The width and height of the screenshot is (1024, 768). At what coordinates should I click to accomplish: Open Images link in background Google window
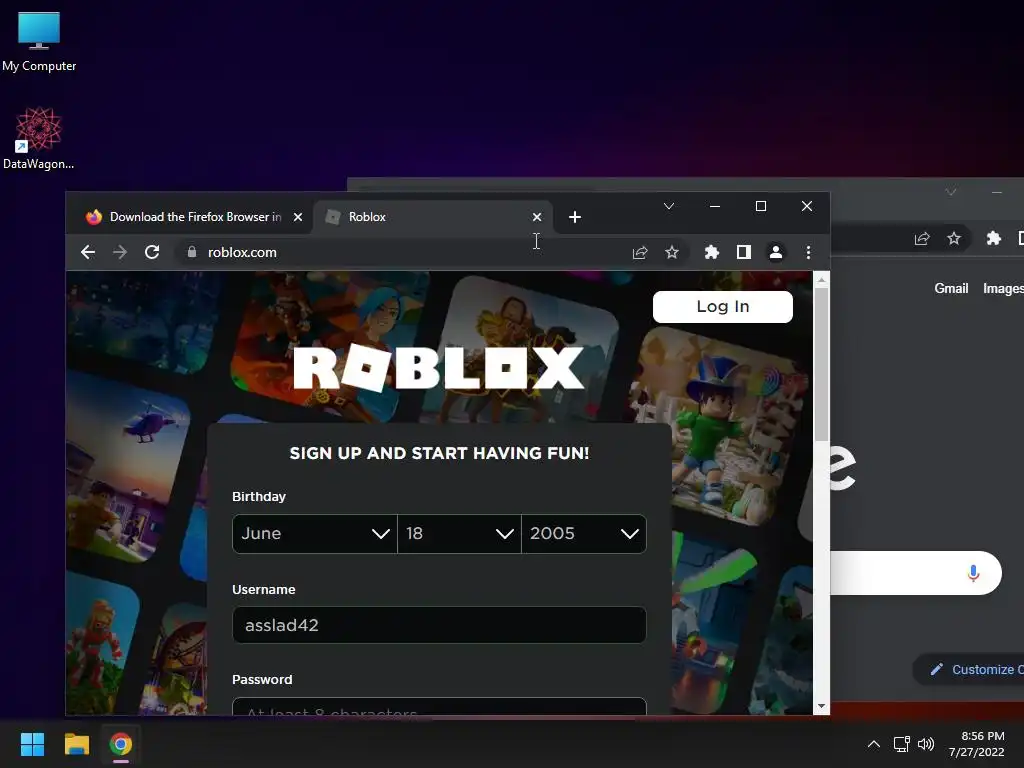1003,289
